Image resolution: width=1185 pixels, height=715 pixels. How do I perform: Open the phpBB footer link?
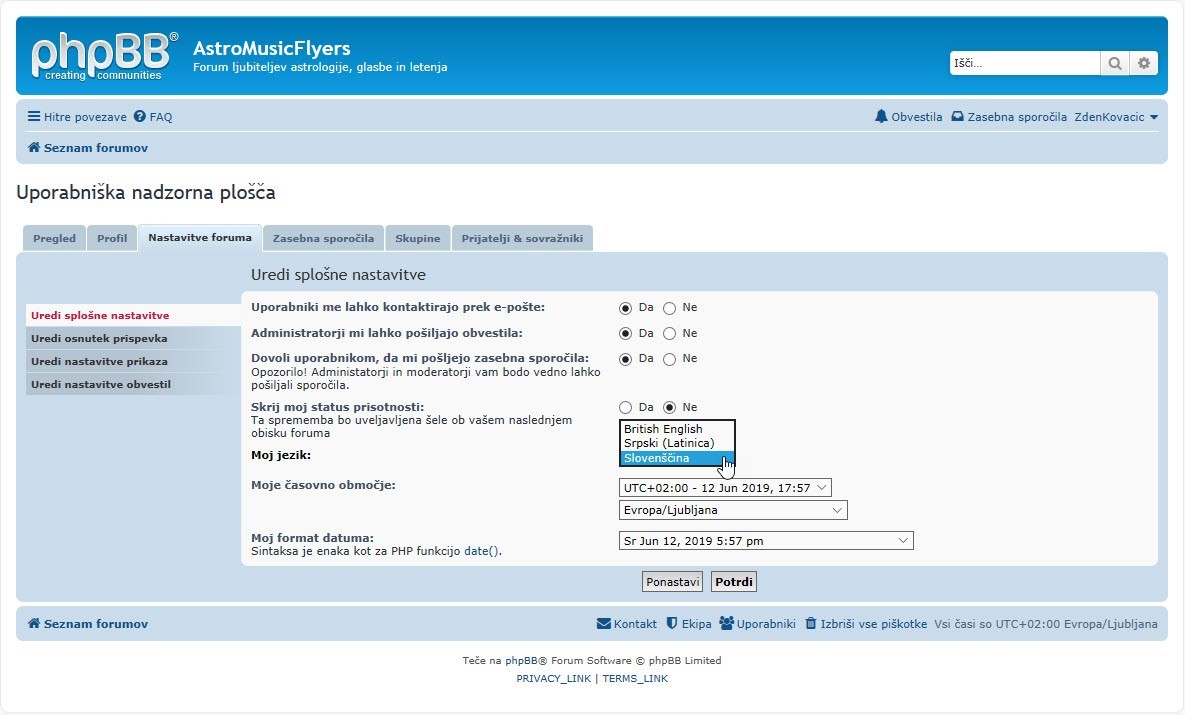point(521,661)
